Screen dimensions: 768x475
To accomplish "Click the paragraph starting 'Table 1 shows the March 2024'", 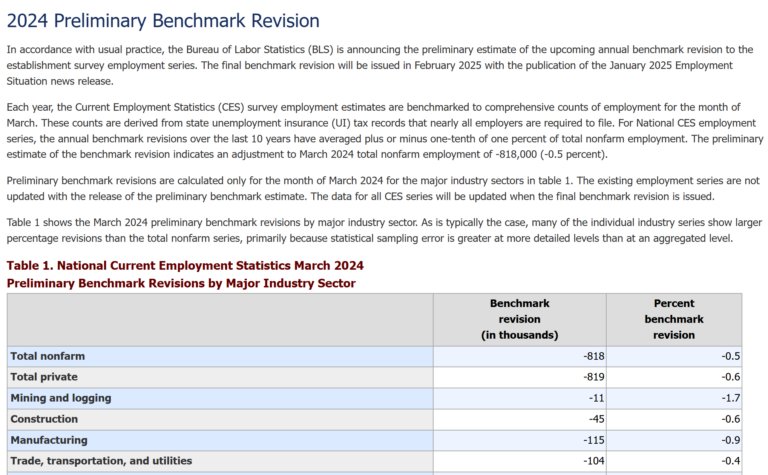I will (384, 230).
